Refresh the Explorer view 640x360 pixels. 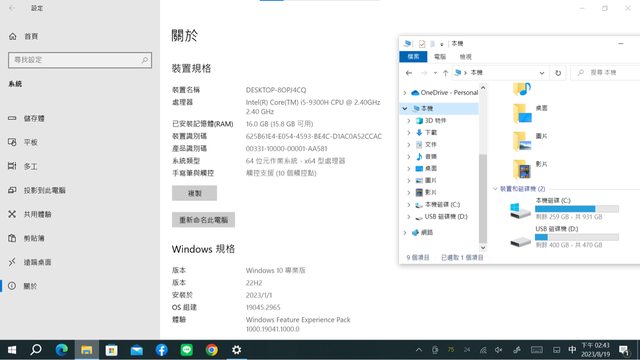558,73
